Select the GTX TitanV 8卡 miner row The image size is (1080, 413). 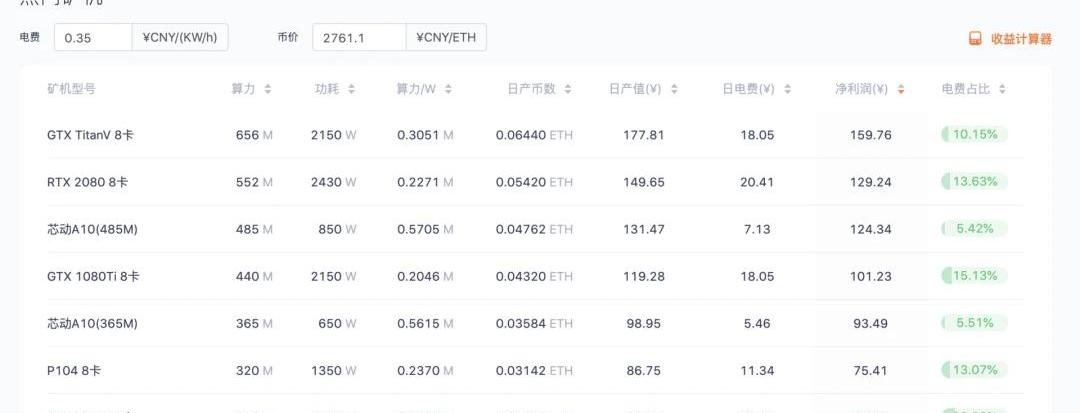(90, 135)
